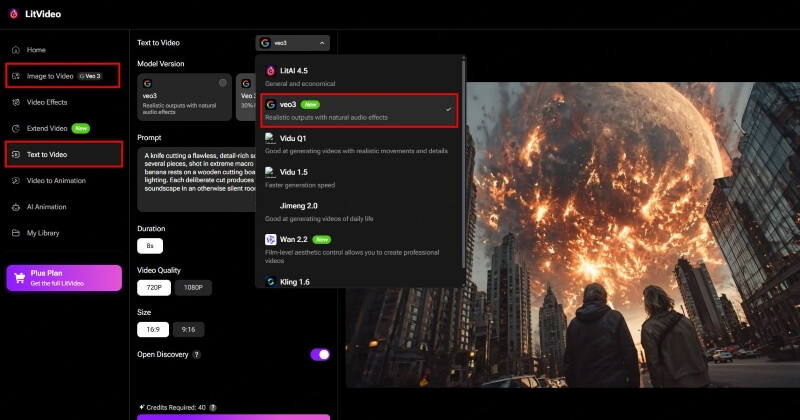Click the Video Effects sidebar icon
This screenshot has width=800, height=420.
pyautogui.click(x=15, y=102)
